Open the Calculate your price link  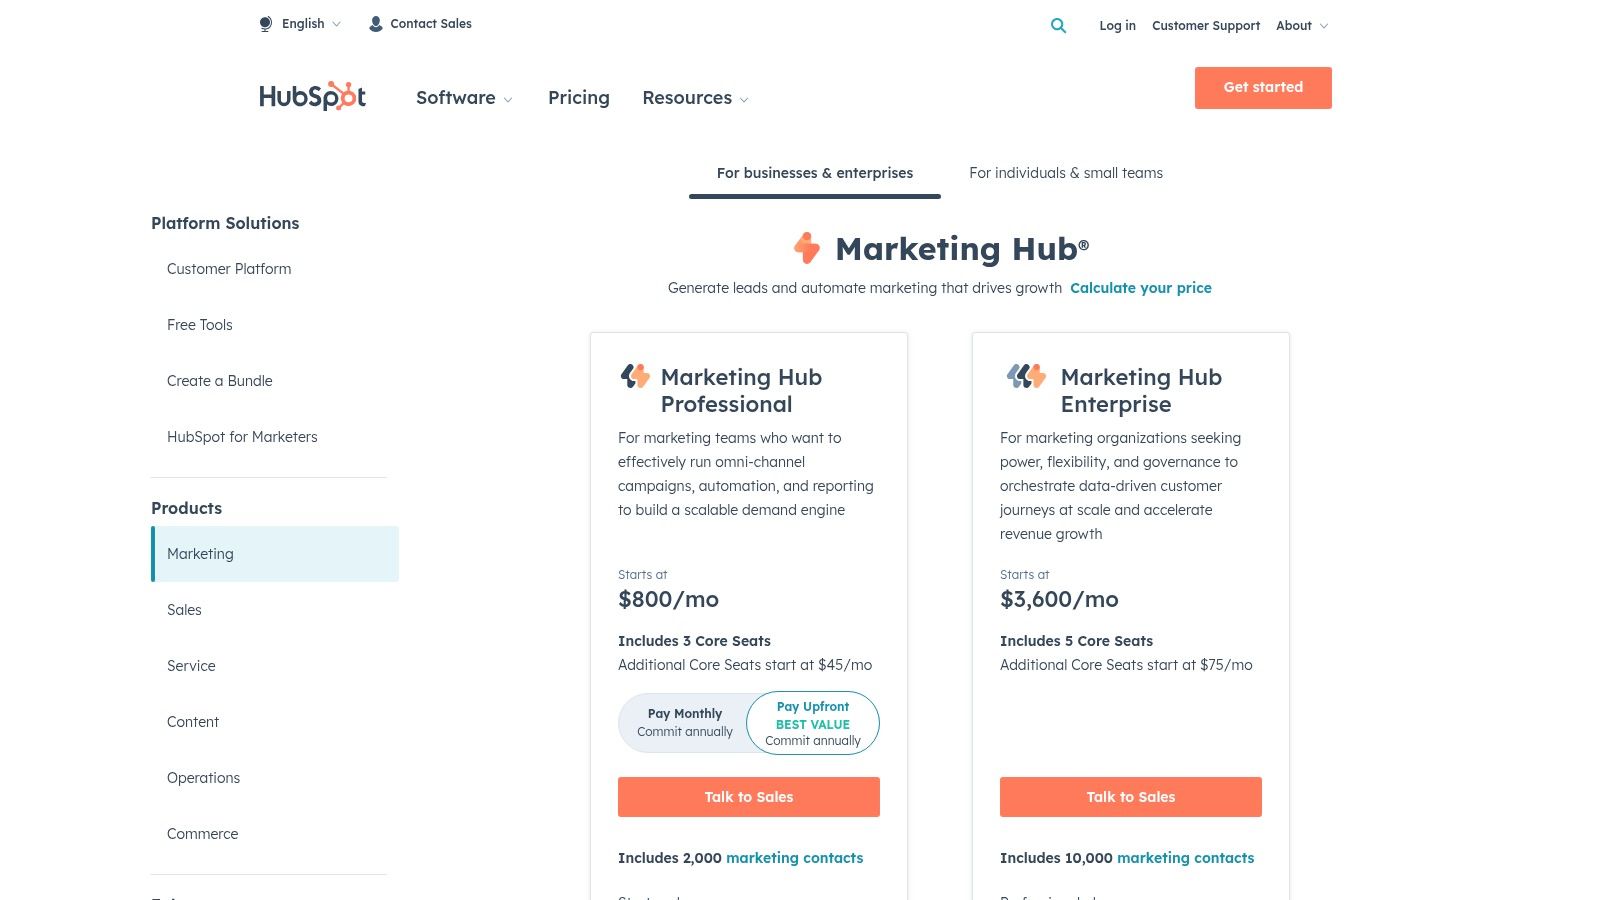tap(1141, 288)
